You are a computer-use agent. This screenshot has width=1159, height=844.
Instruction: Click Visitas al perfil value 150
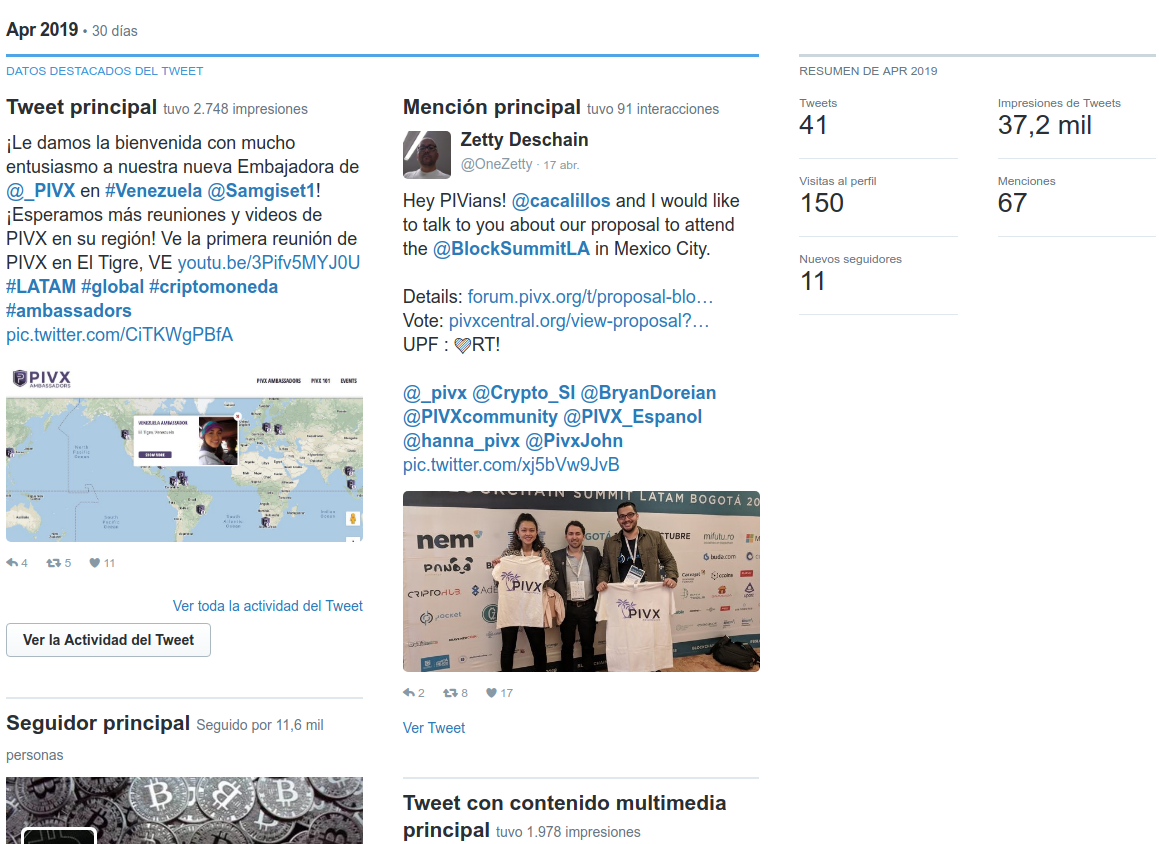(x=821, y=203)
